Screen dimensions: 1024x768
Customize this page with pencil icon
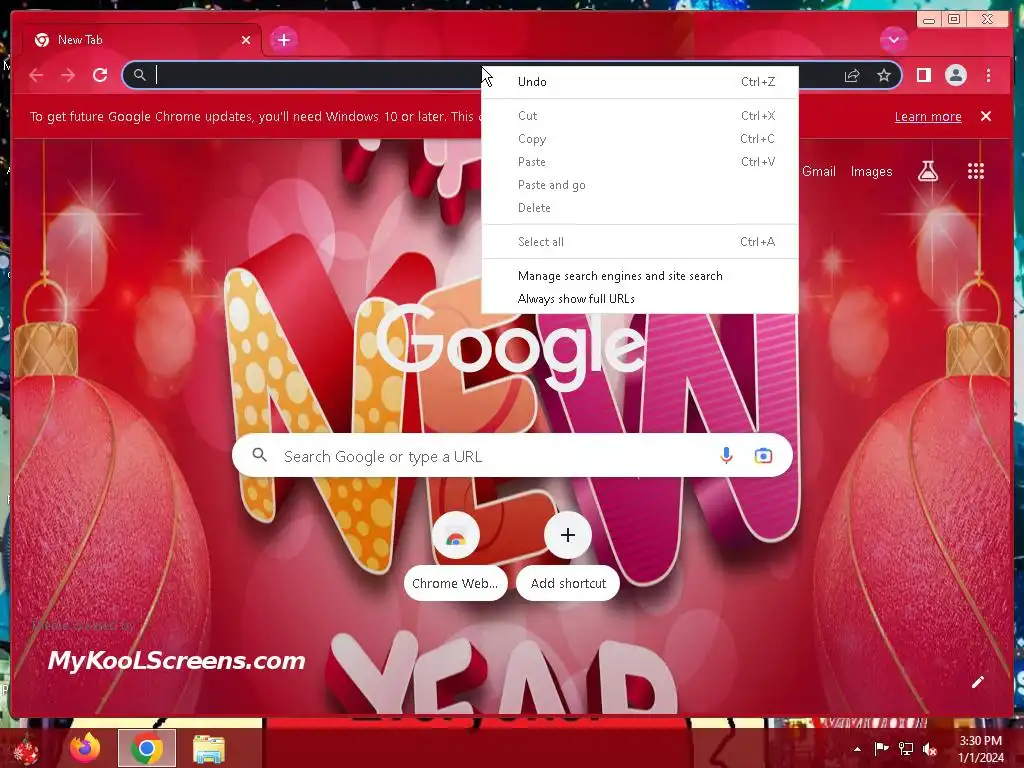977,682
